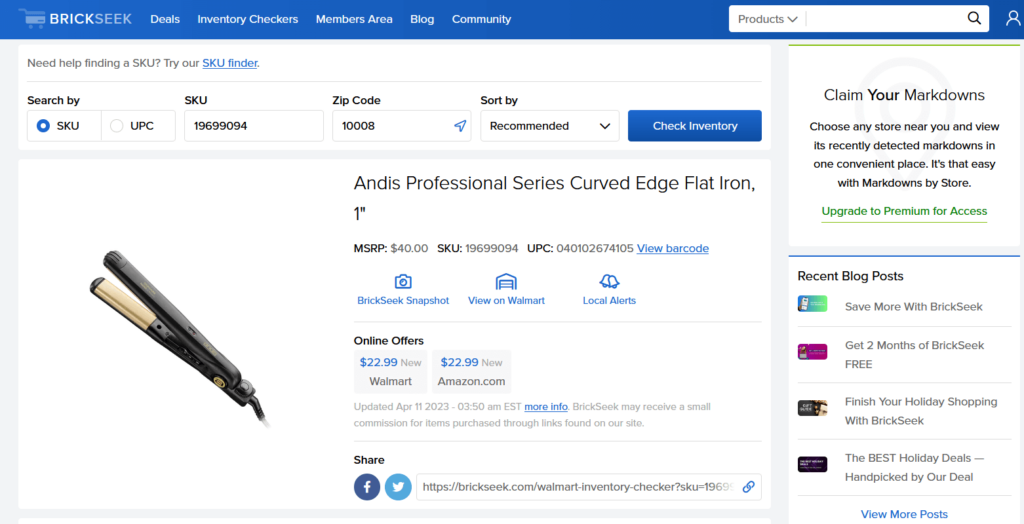Select the SKU radio option

[x=43, y=126]
